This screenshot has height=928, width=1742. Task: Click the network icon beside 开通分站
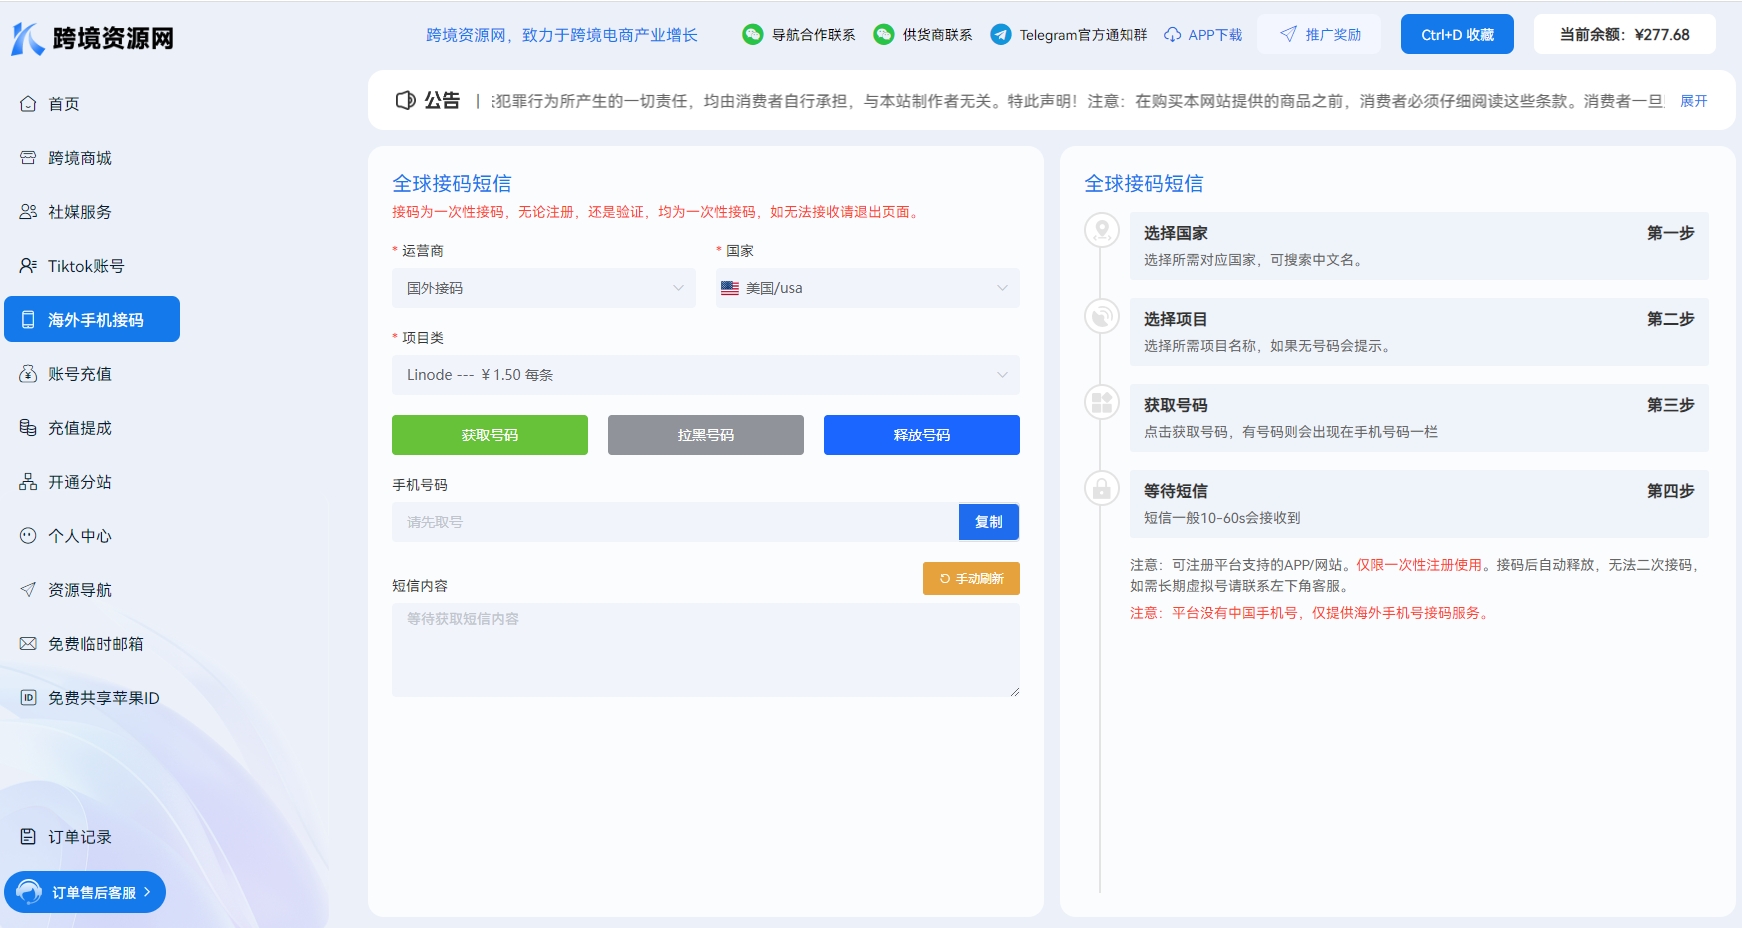coord(28,482)
